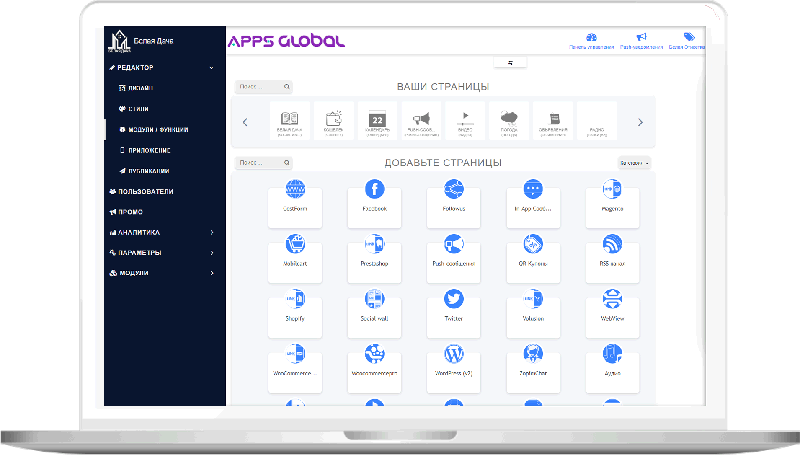
Task: Add the RSS feed module
Action: tap(612, 257)
